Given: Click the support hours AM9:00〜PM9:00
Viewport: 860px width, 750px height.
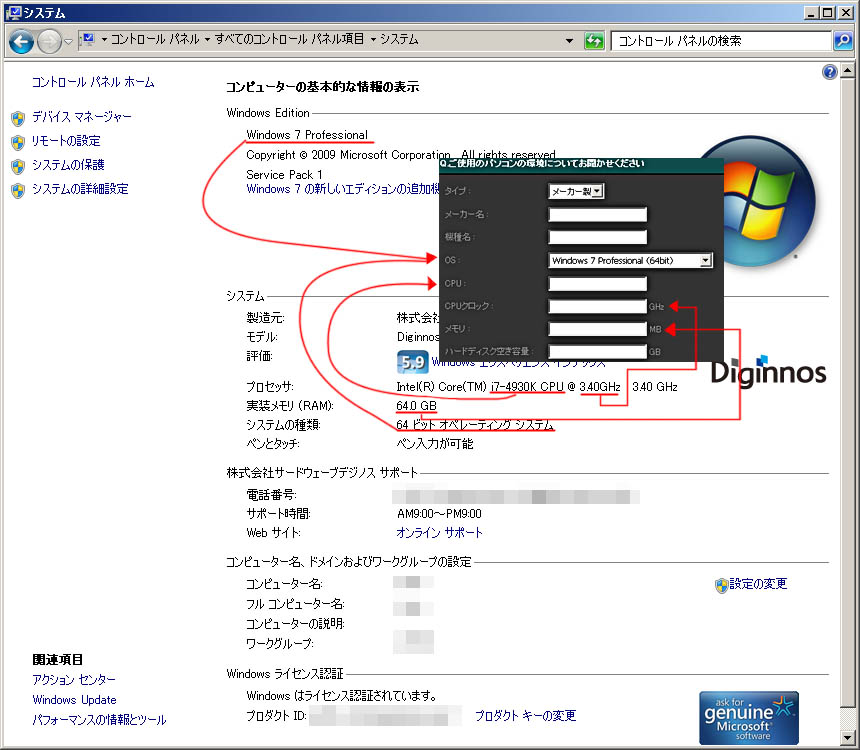Looking at the screenshot, I should pyautogui.click(x=439, y=514).
